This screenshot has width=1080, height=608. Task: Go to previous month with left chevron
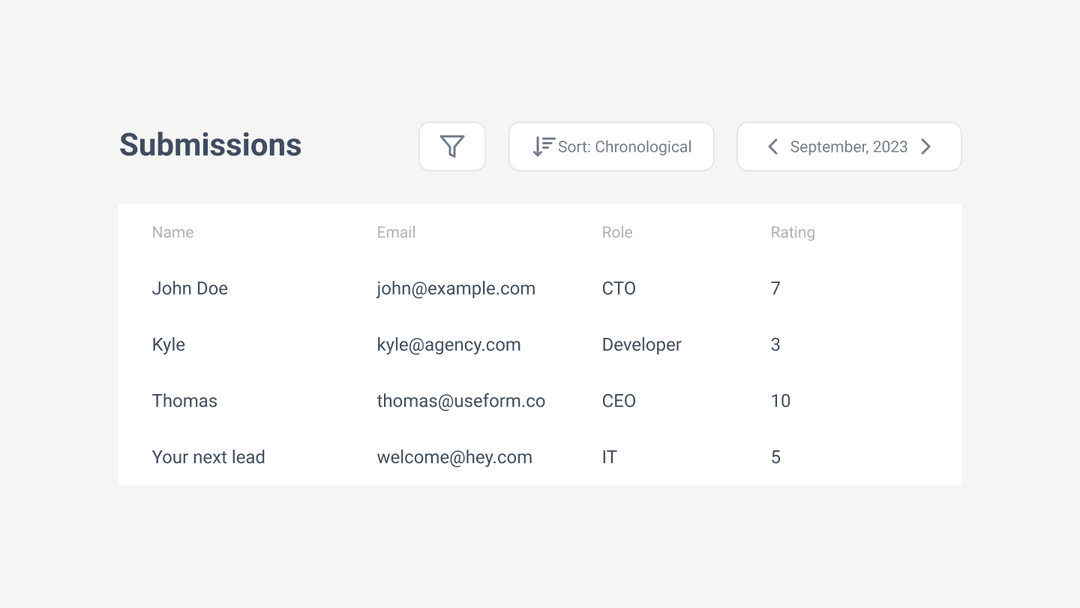(x=773, y=147)
